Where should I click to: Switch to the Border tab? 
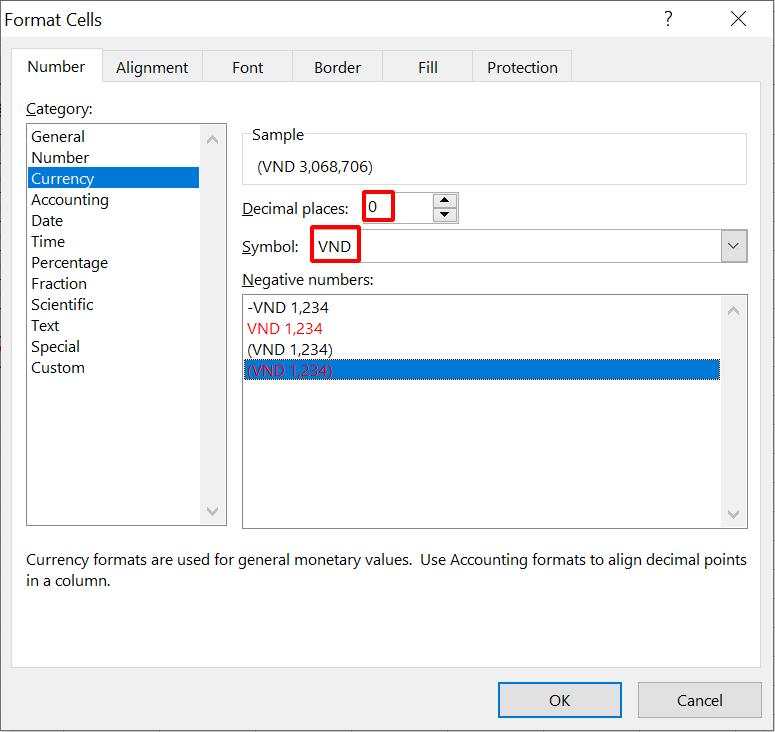click(337, 67)
